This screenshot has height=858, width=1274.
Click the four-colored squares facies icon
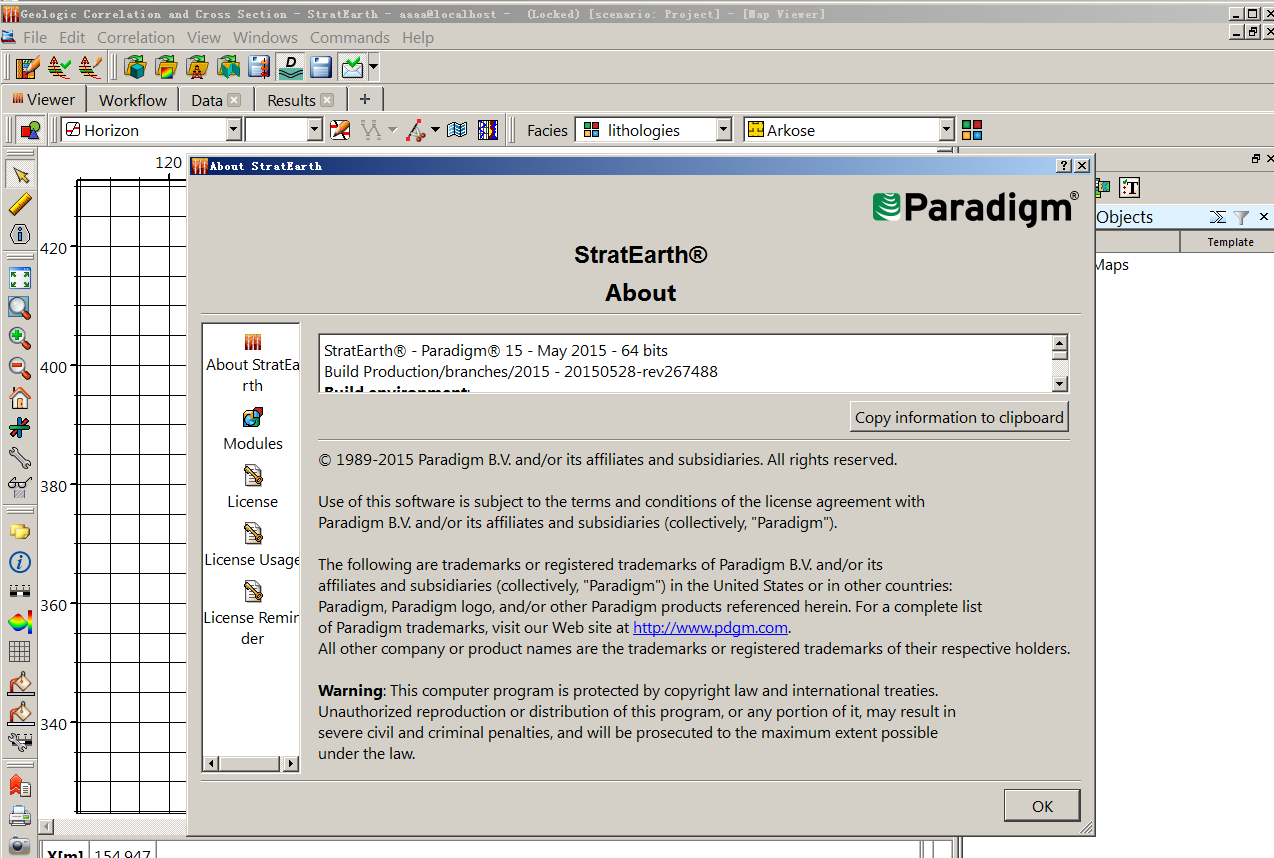972,130
